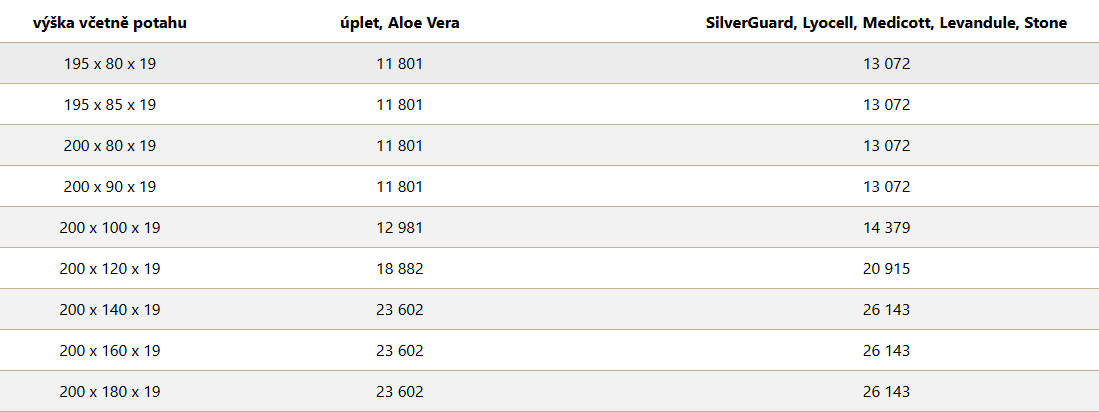
Task: Select the 20 915 price value
Action: click(x=887, y=269)
